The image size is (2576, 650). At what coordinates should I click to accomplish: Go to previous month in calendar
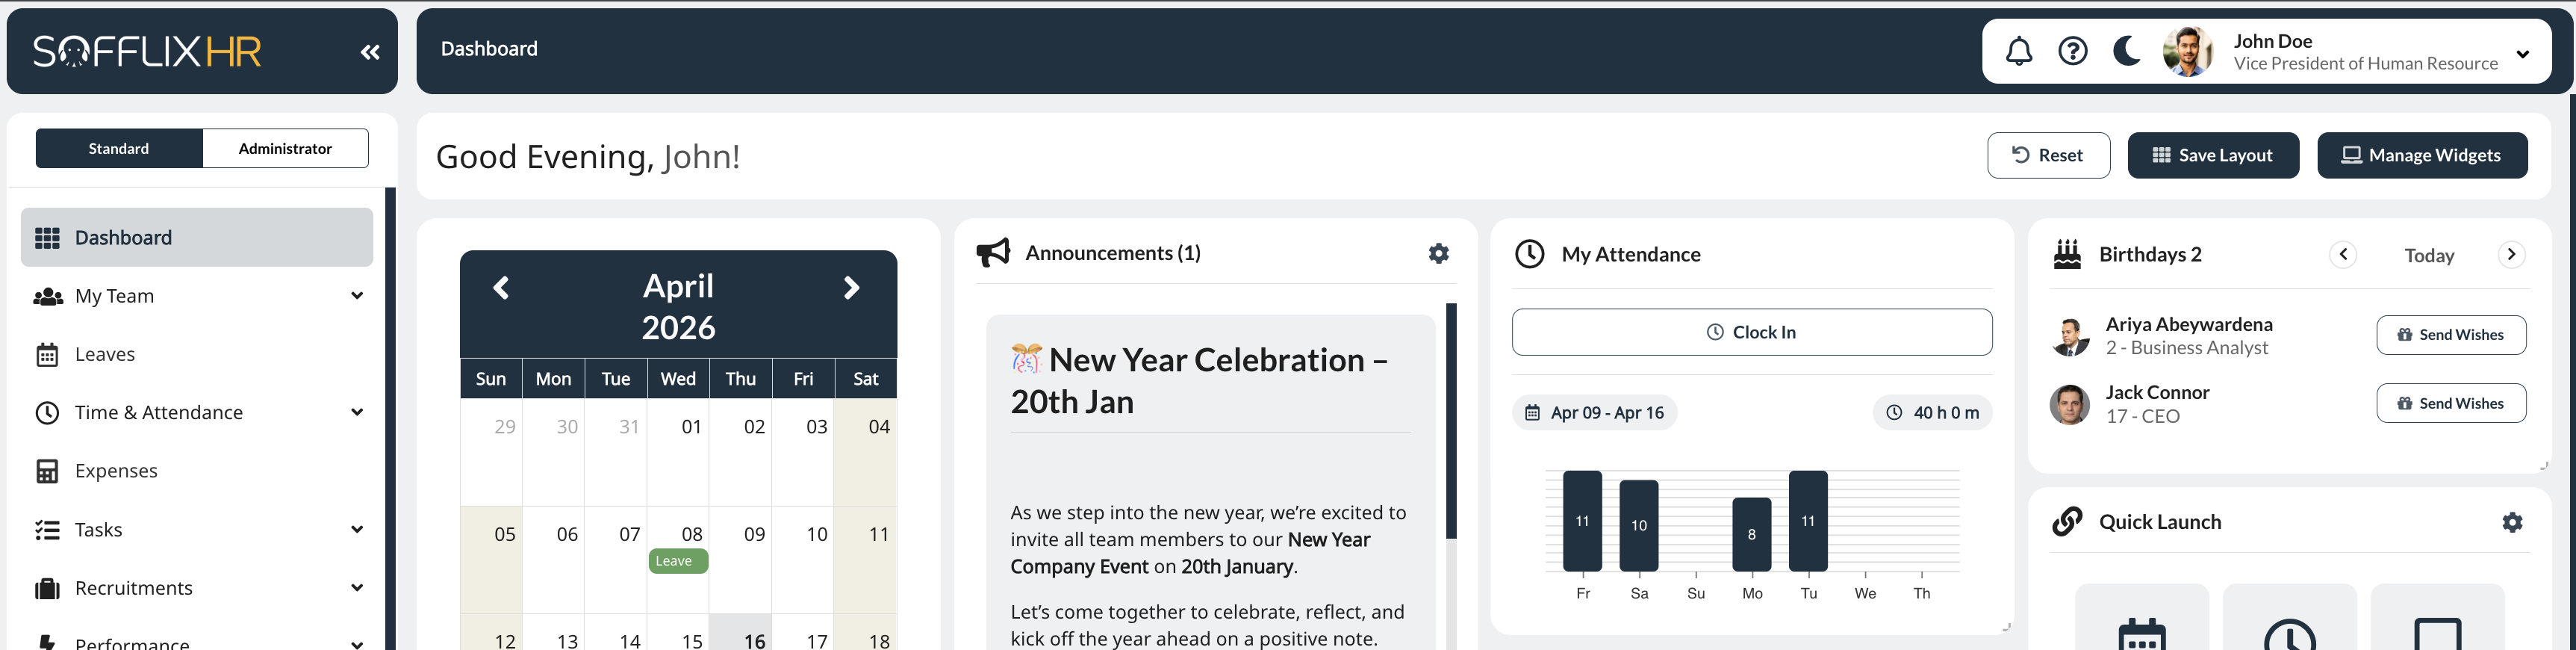pos(501,288)
